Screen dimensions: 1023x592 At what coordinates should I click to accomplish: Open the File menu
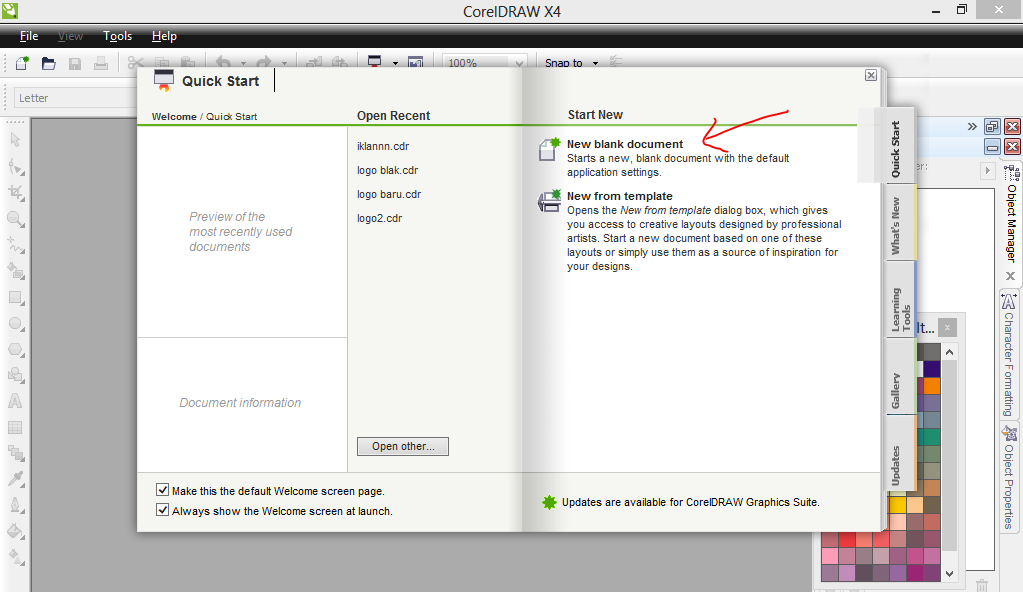(29, 36)
